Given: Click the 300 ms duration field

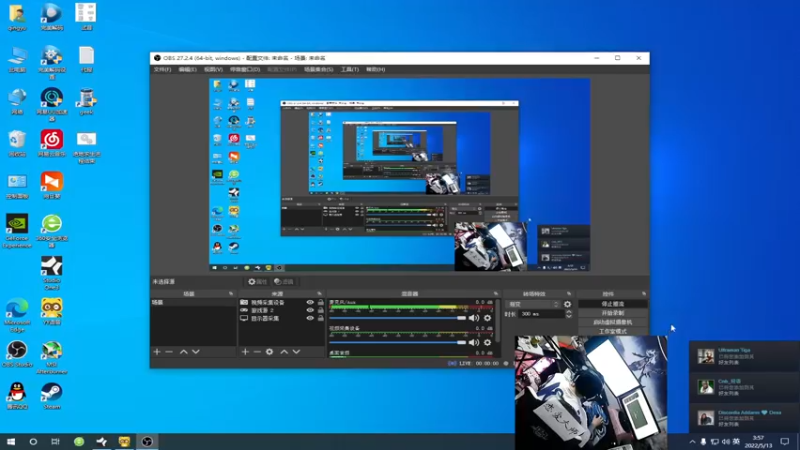Looking at the screenshot, I should coord(541,314).
